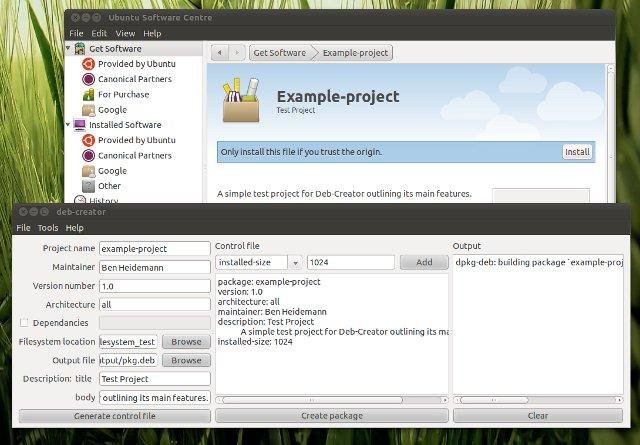Click the dpkg-deb building package output line
Screen dimensions: 640x445
tap(539, 263)
